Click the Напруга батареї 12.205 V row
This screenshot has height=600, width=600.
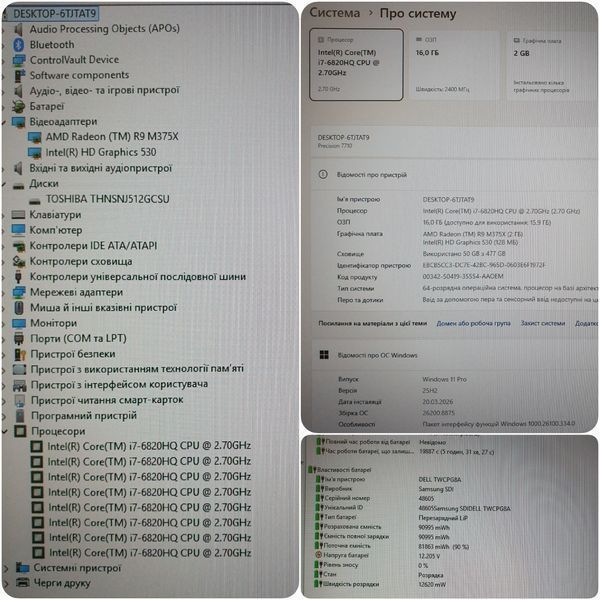point(378,555)
